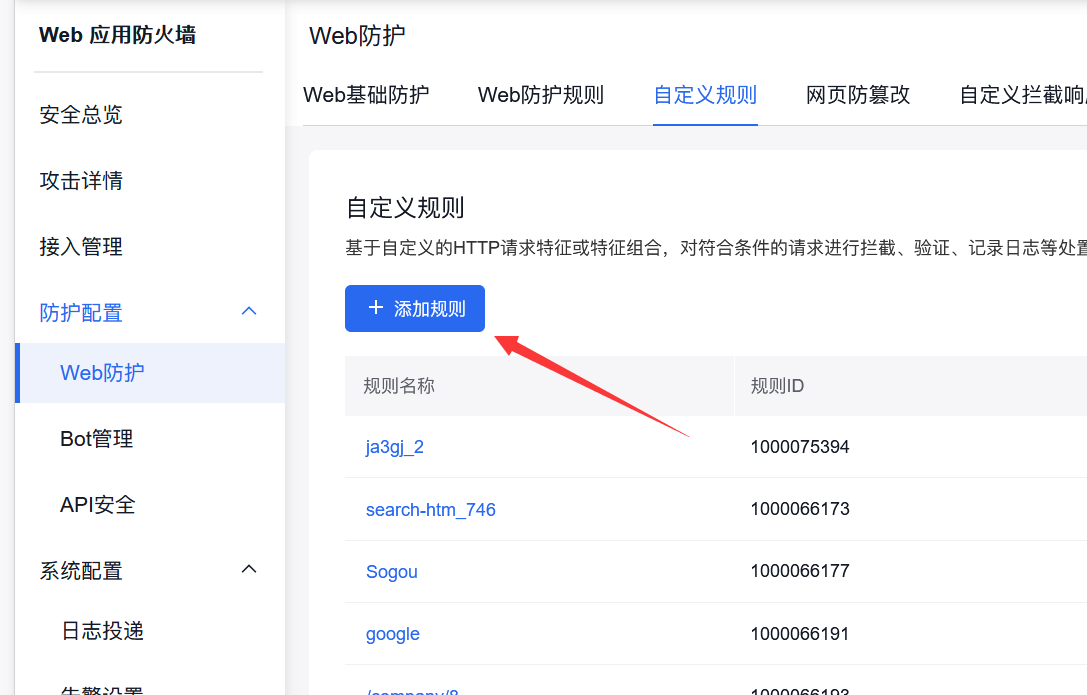Click the Web 应用防火墙 product title

click(117, 35)
